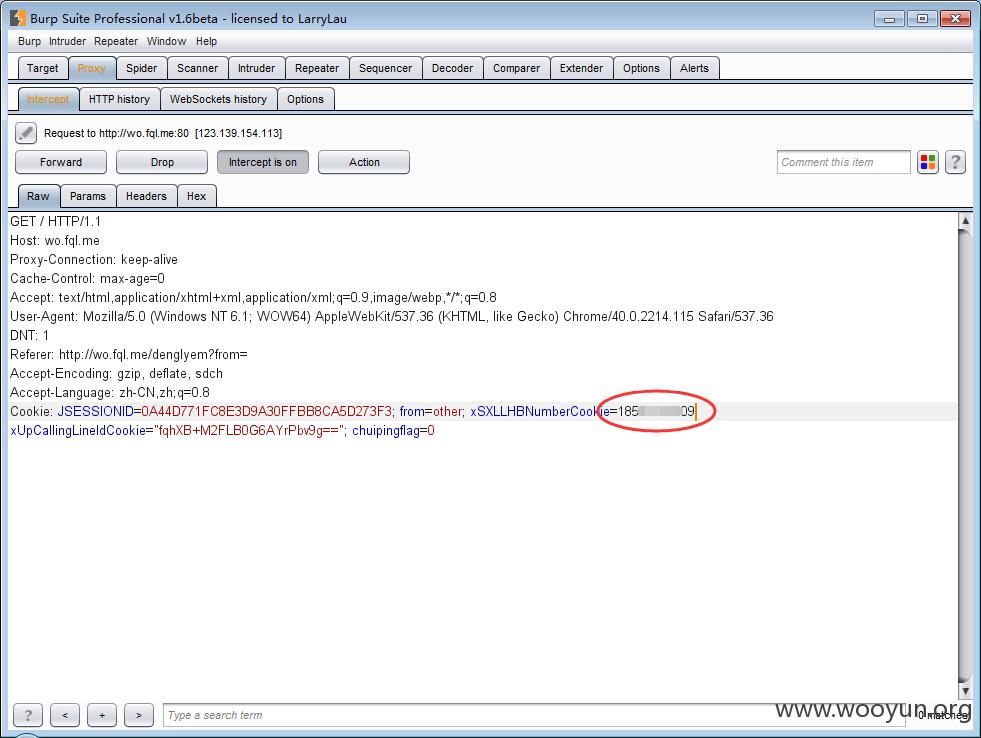Go to next search match arrow
Image resolution: width=981 pixels, height=738 pixels.
click(x=139, y=715)
